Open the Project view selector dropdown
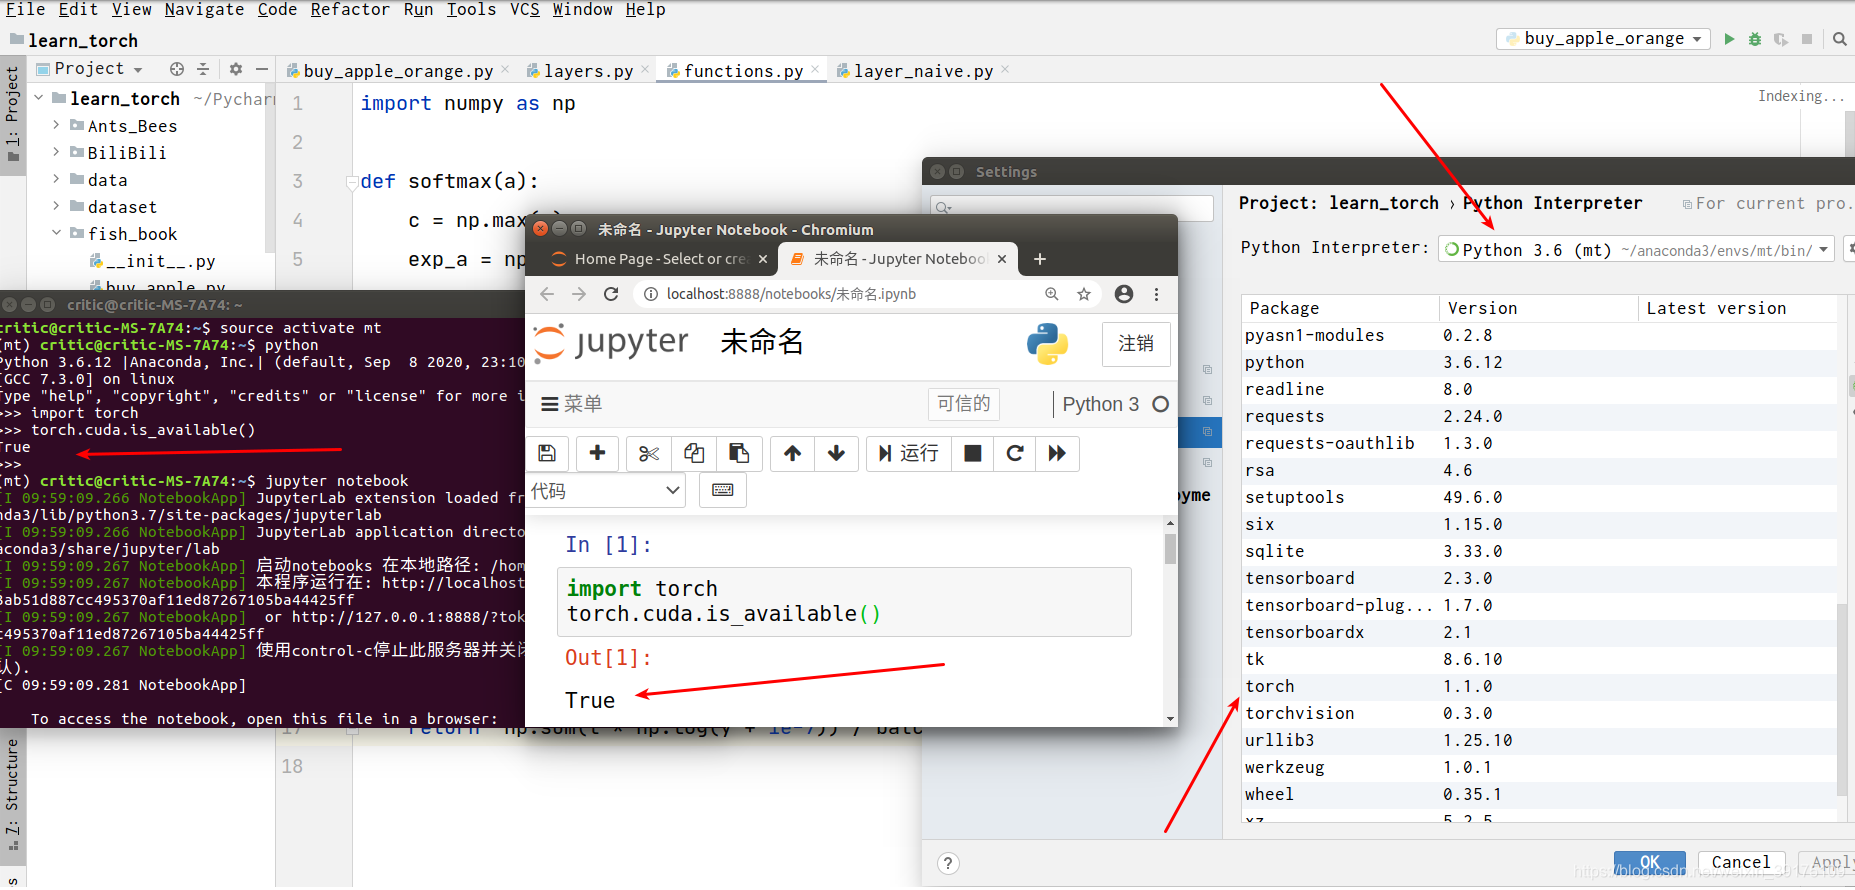Screen dimensions: 1855x890 (x=90, y=69)
